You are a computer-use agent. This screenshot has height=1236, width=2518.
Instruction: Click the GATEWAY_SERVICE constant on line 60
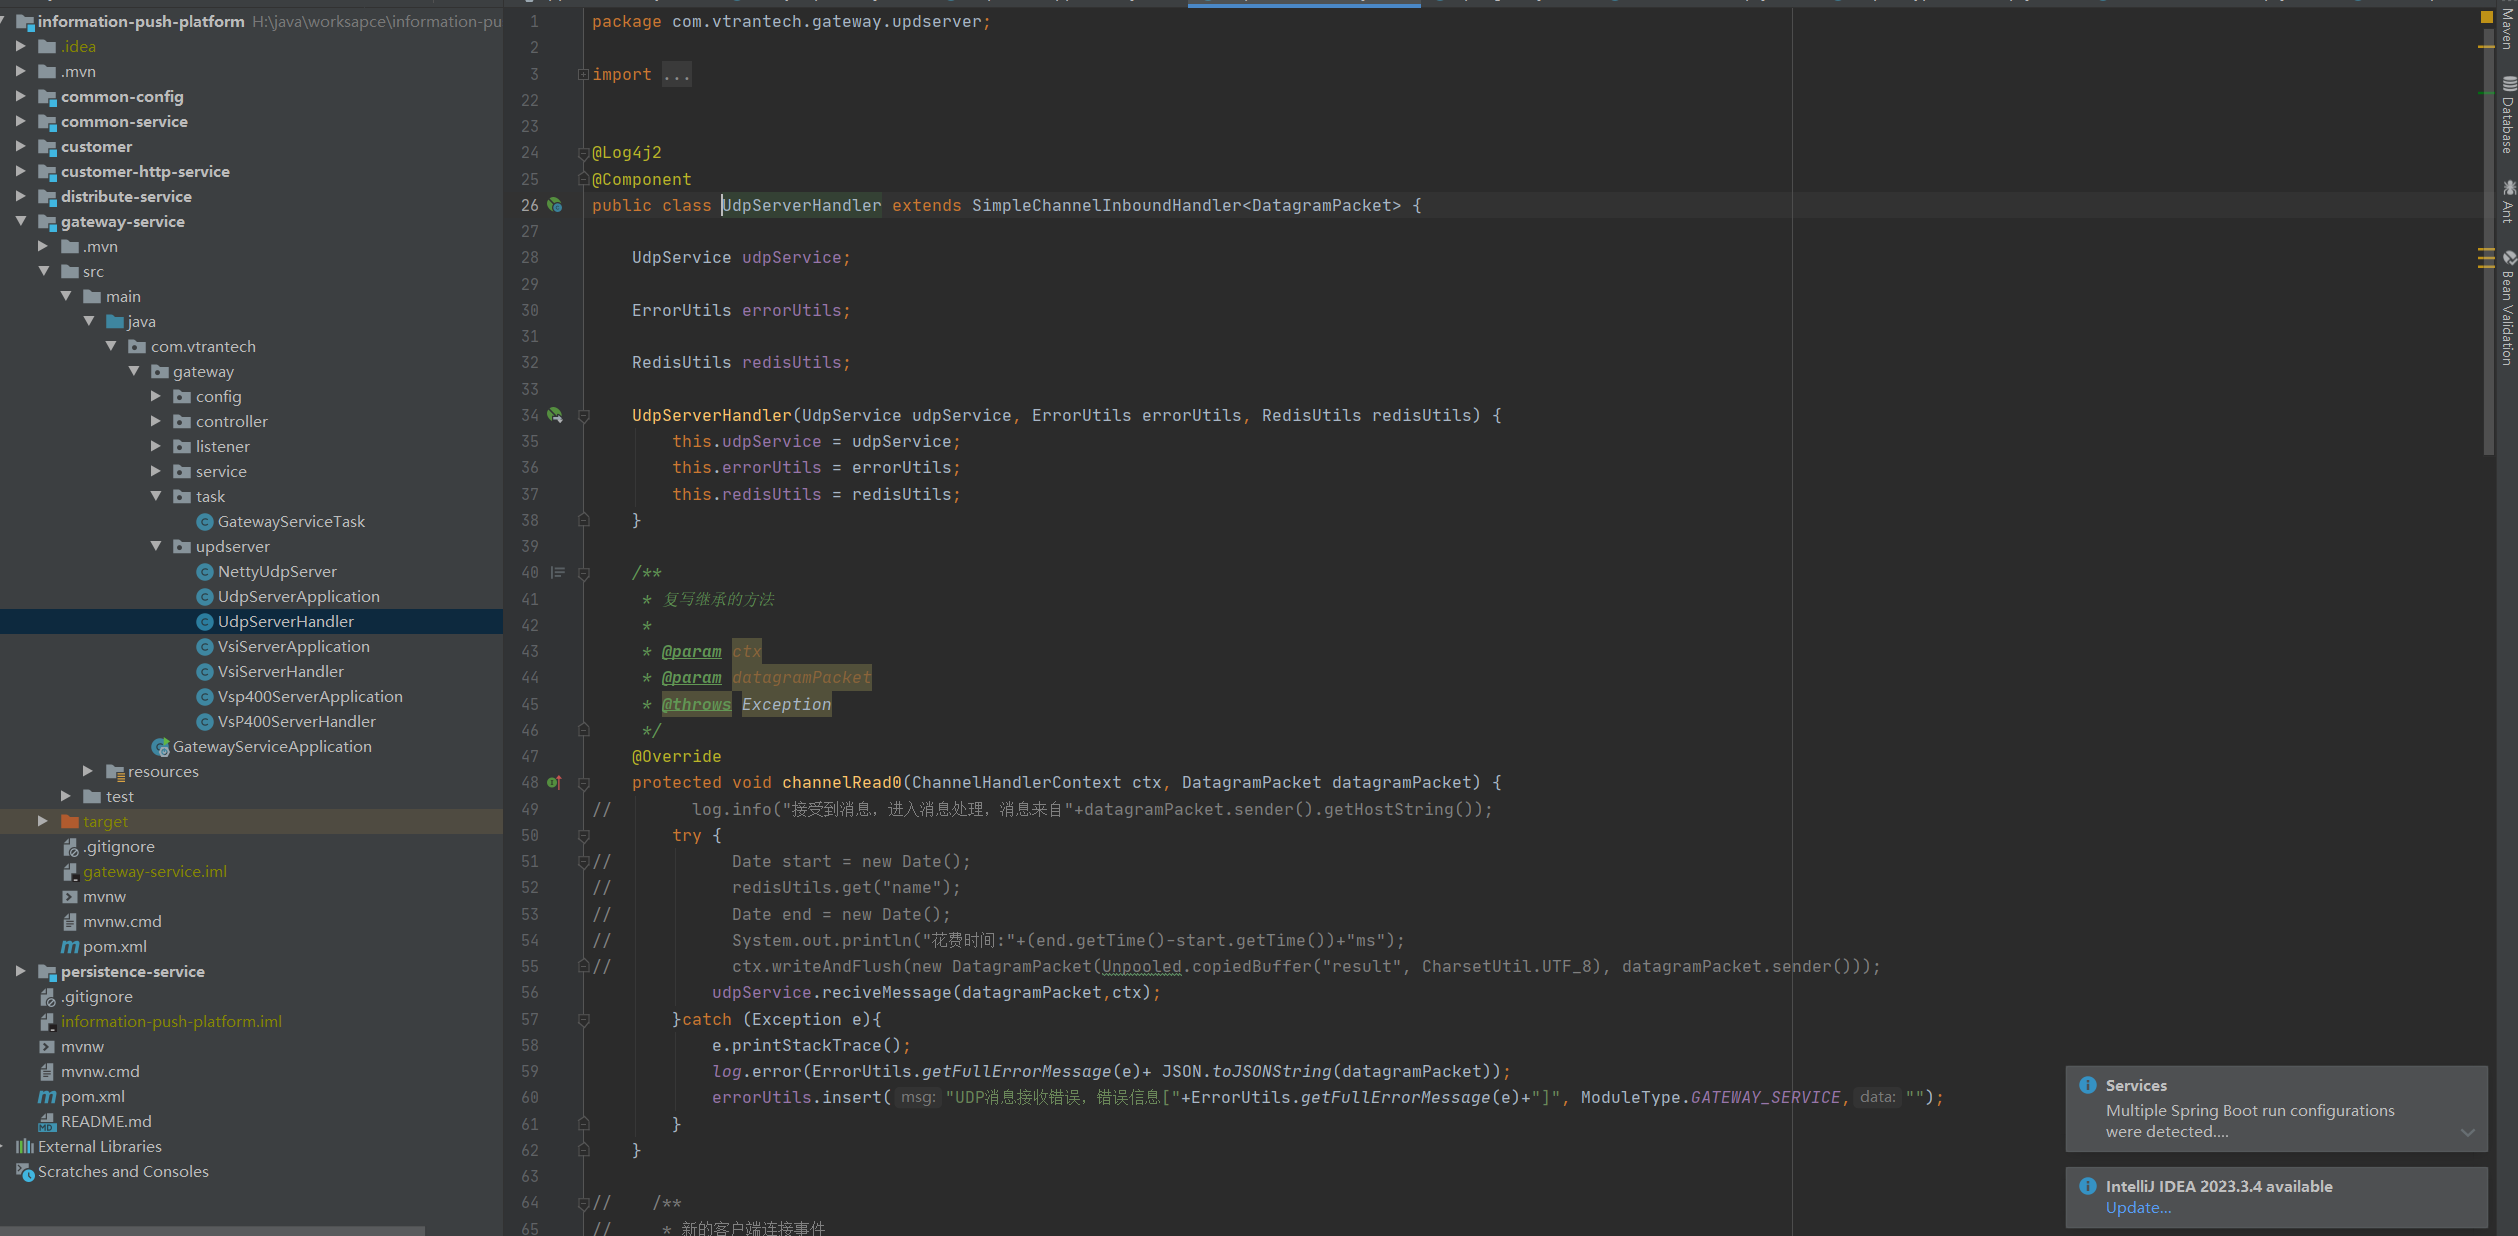tap(1765, 1097)
